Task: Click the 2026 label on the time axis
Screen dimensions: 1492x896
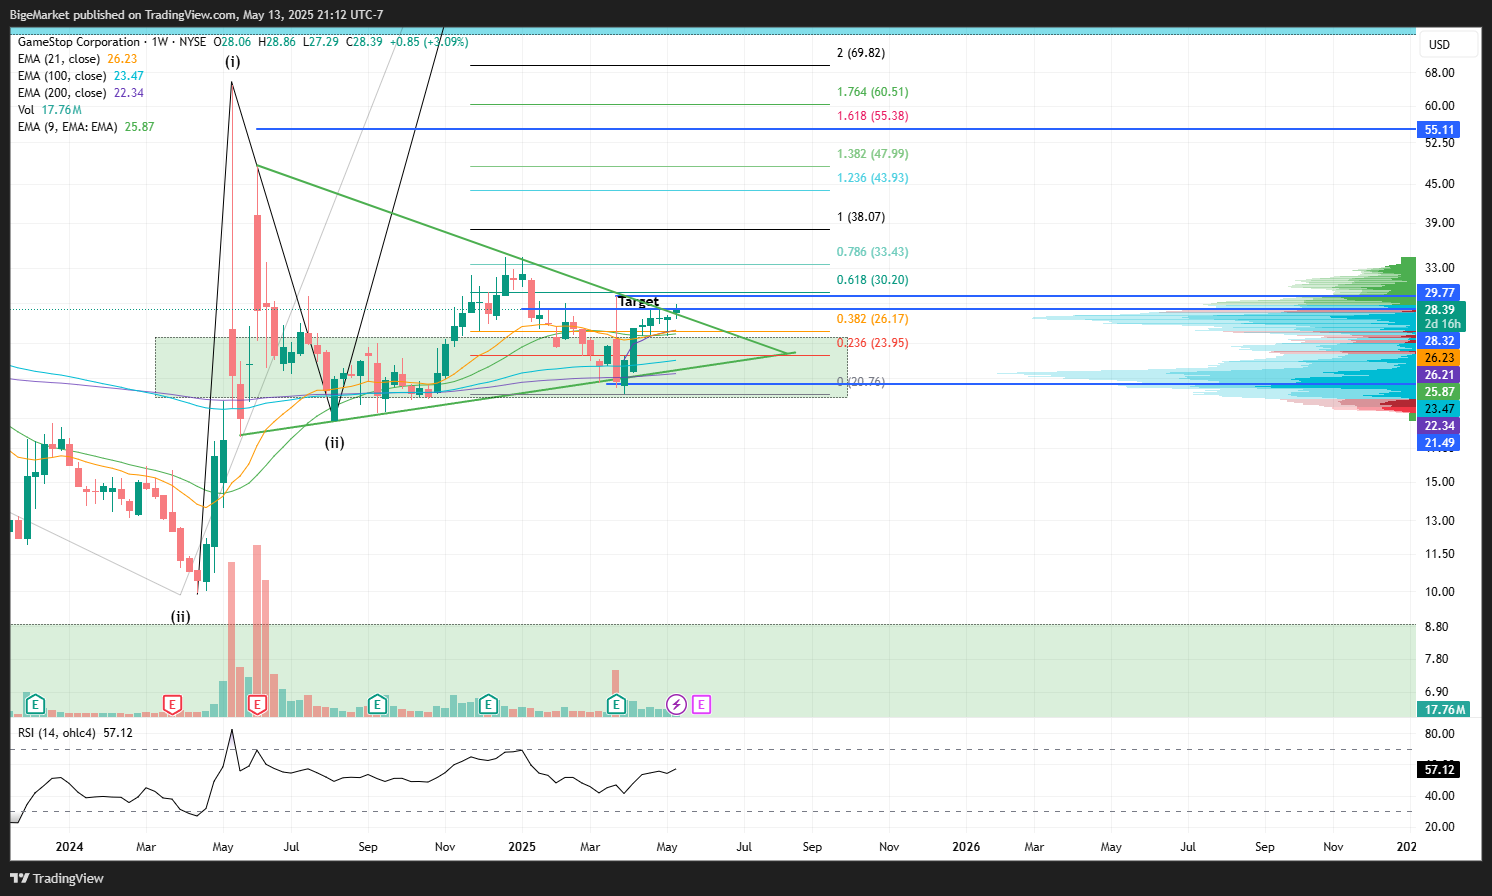Action: point(966,847)
